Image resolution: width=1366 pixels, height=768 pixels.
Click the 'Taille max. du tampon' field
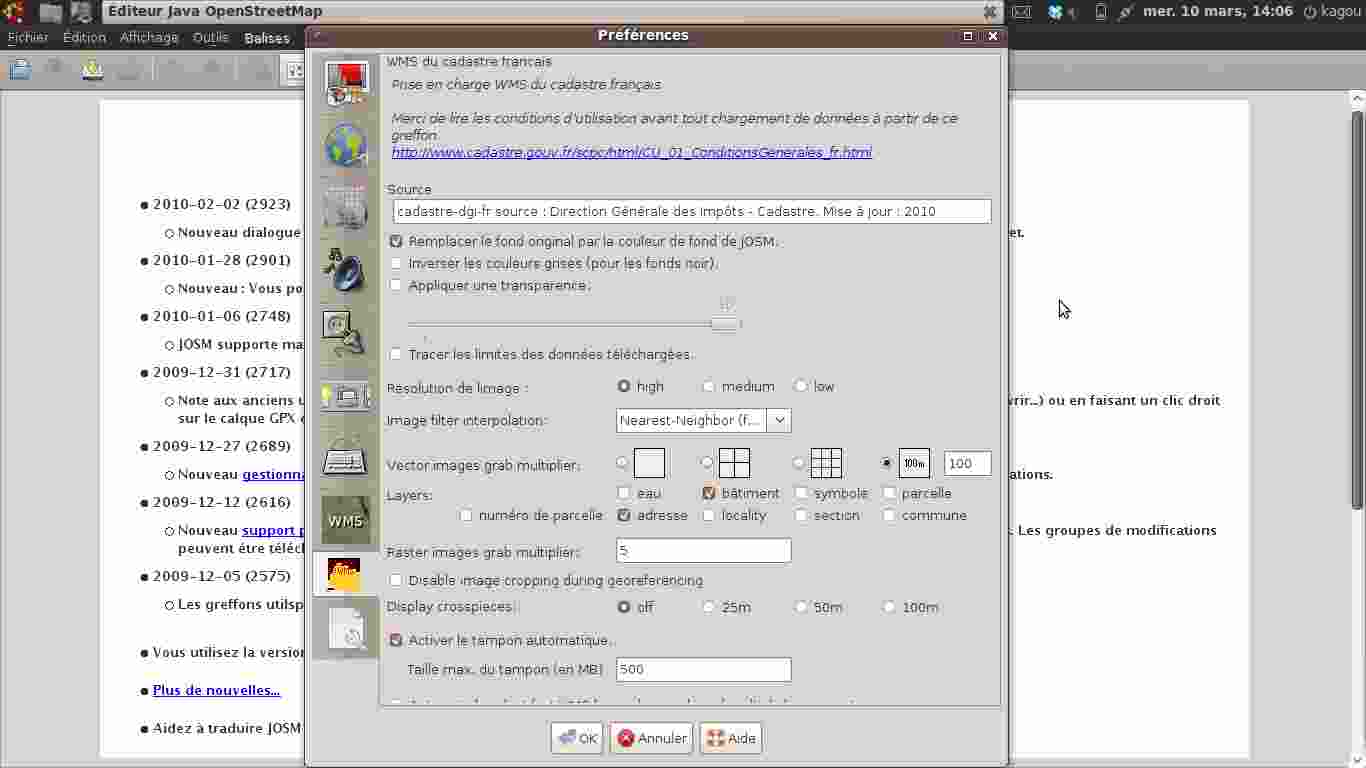(704, 669)
